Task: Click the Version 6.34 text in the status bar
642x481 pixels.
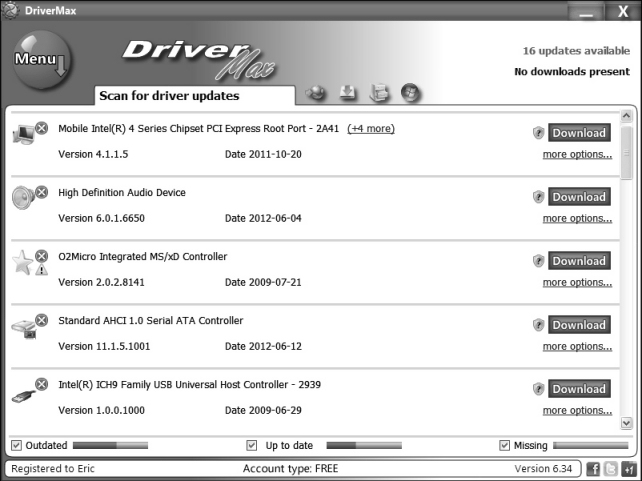Action: (x=543, y=469)
